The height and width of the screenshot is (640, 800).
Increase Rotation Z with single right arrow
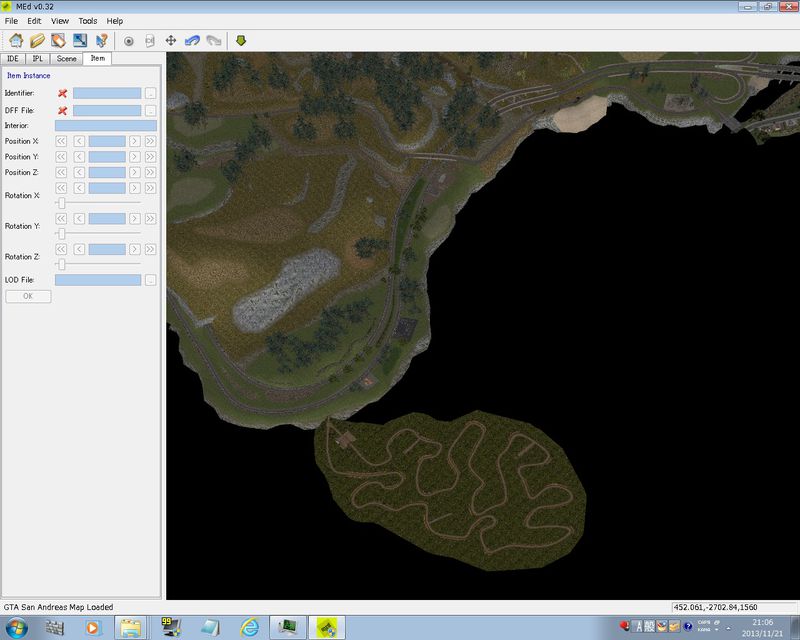click(135, 250)
